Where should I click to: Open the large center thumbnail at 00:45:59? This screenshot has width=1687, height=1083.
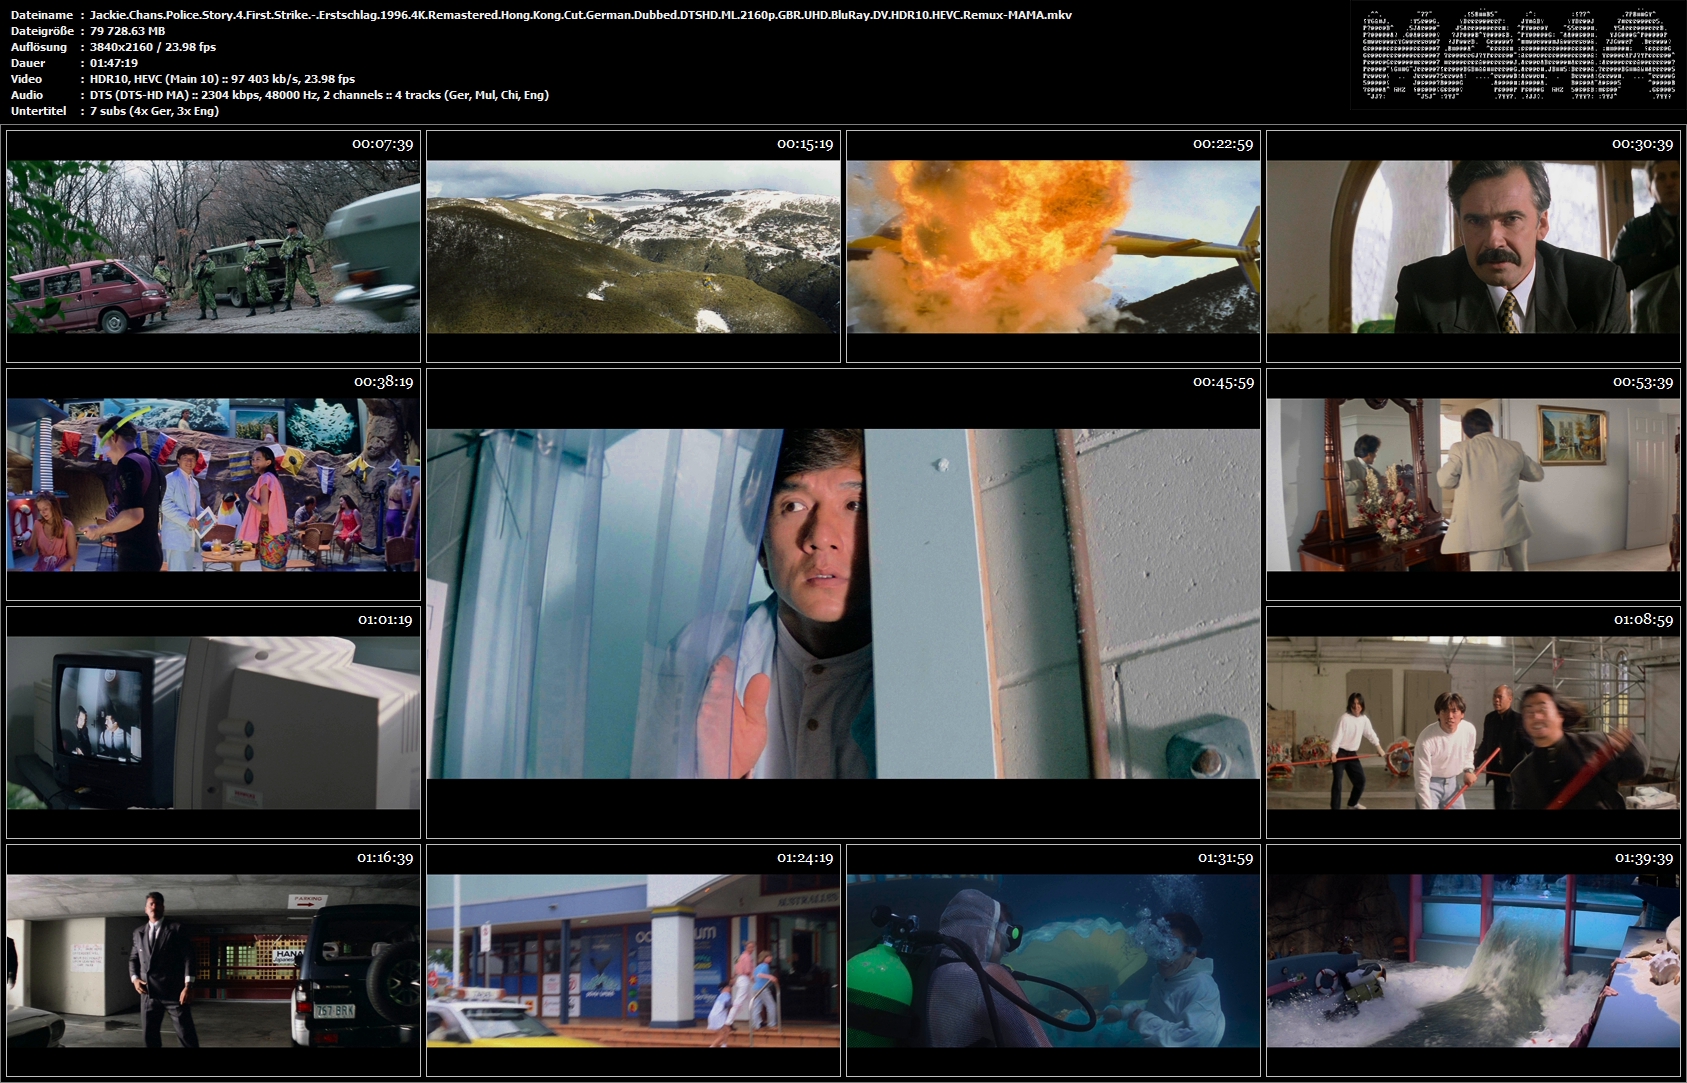(843, 603)
